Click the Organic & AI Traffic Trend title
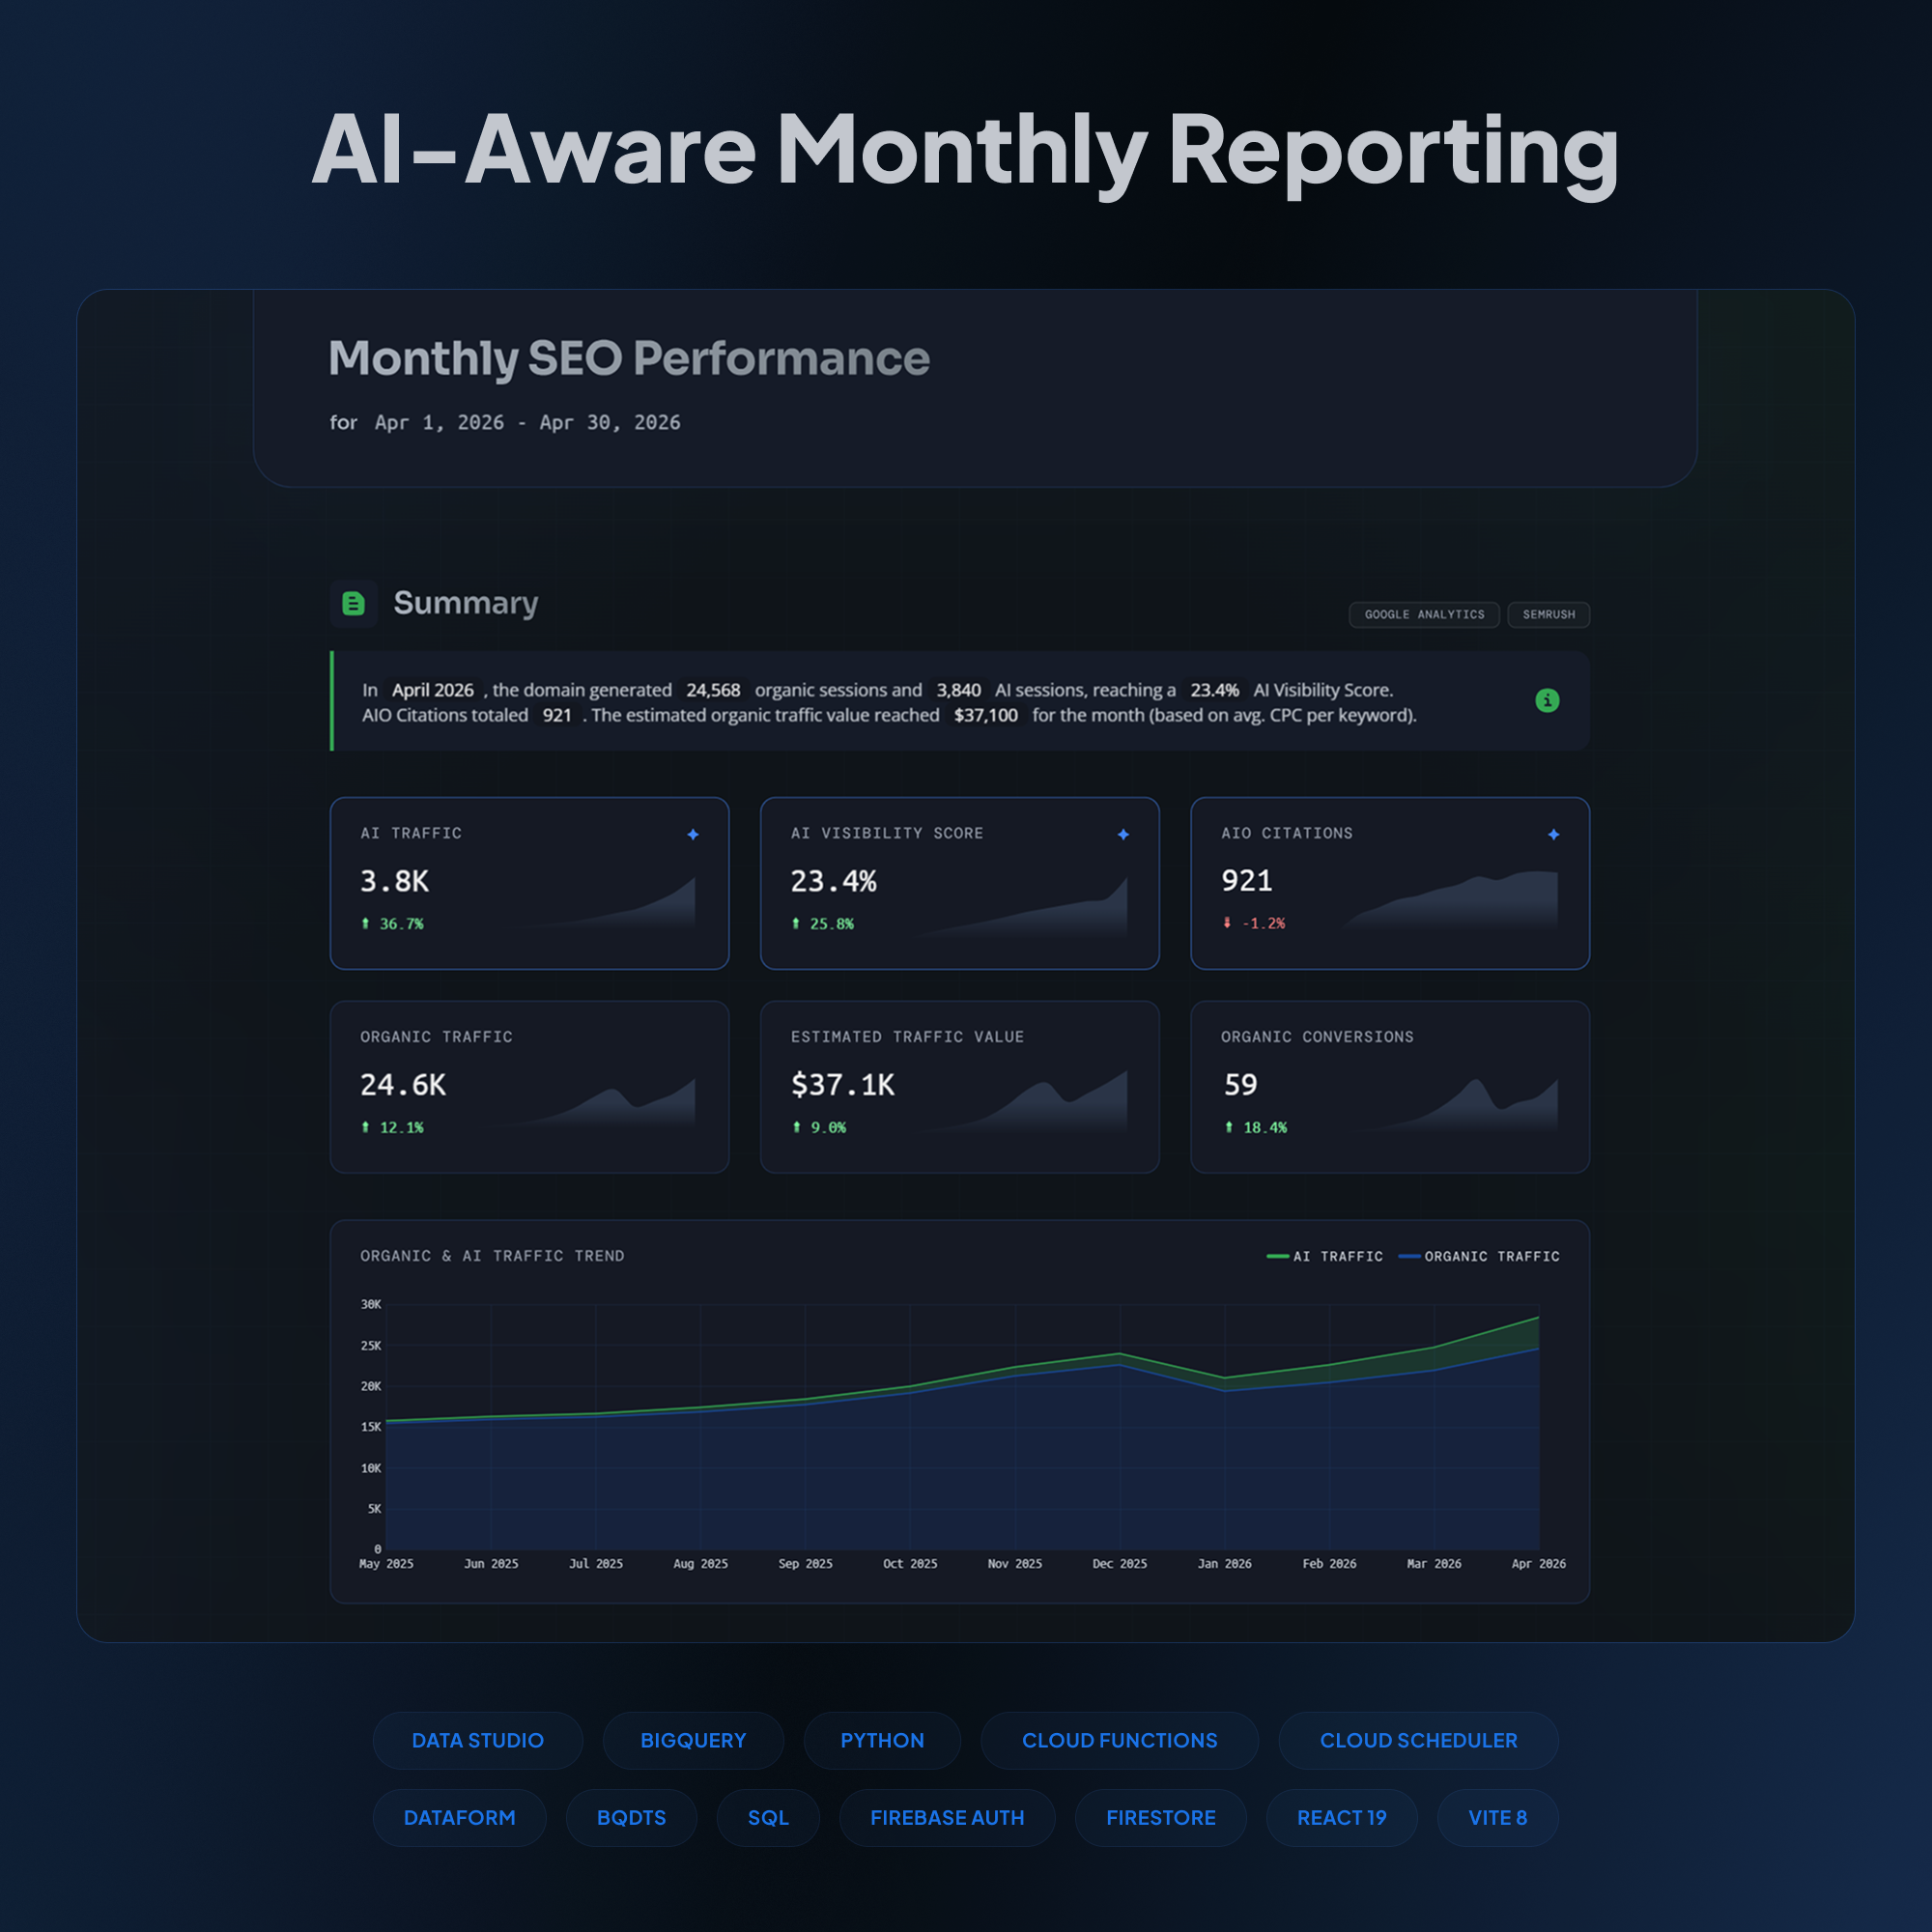The height and width of the screenshot is (1932, 1932). (492, 1256)
